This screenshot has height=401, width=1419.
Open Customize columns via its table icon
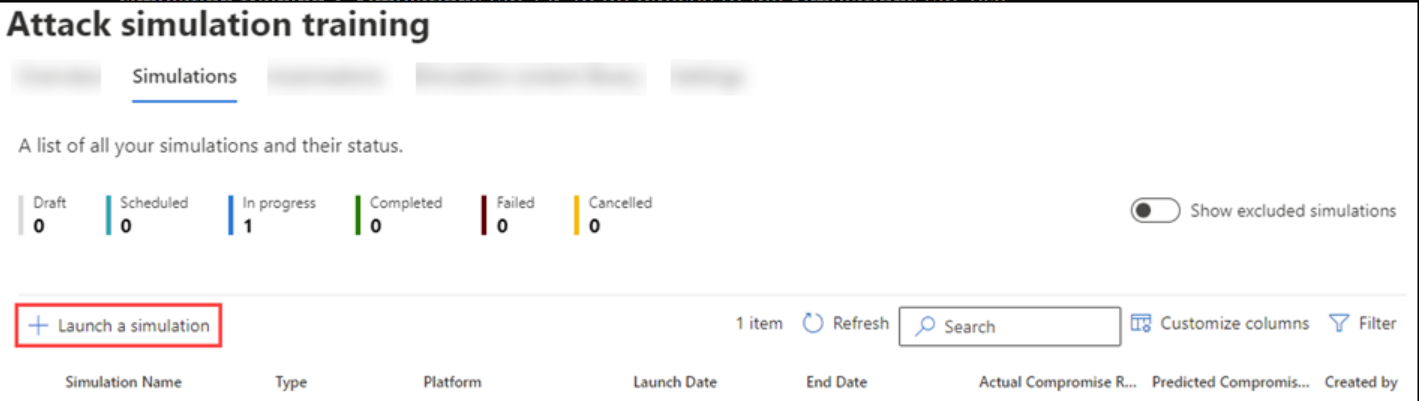pos(1141,324)
